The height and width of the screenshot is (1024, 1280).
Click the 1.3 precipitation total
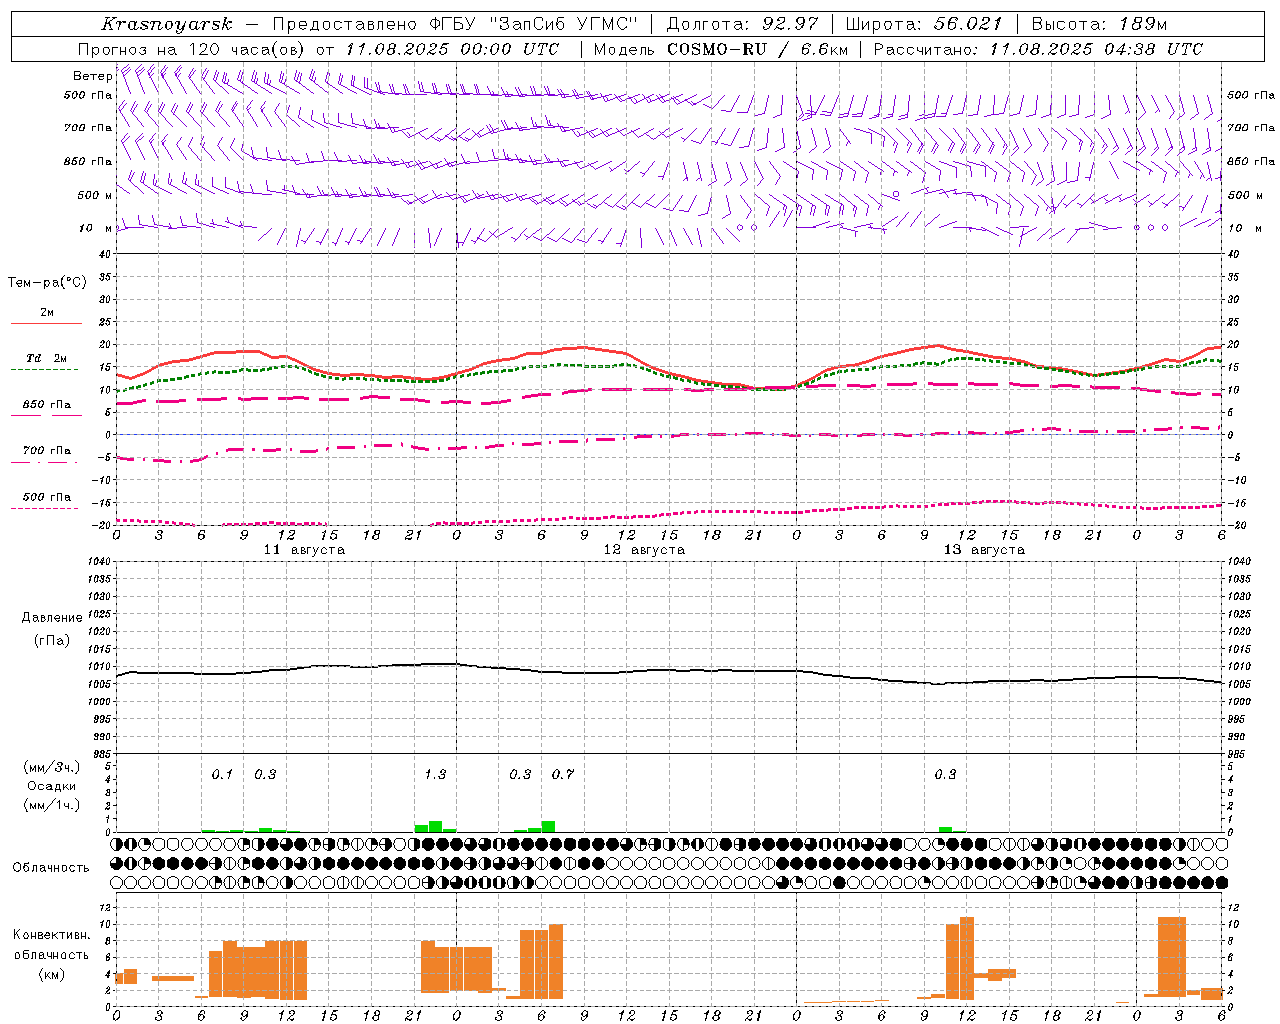pyautogui.click(x=435, y=774)
